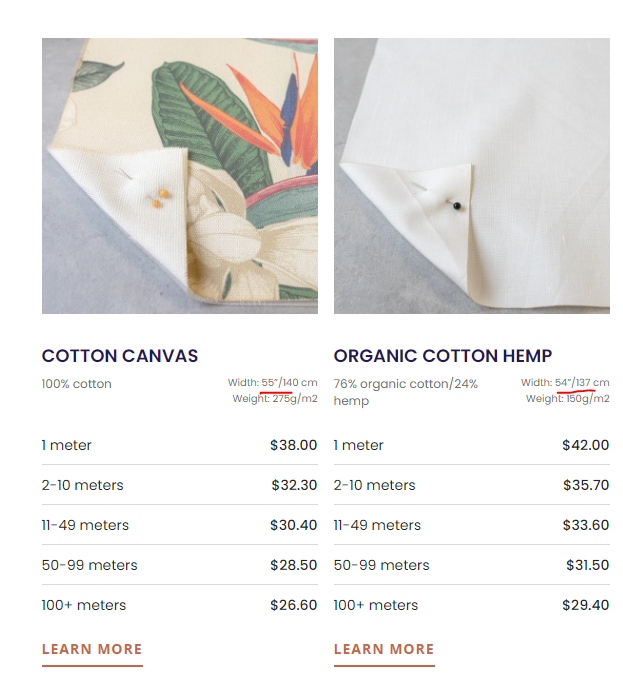Select the 2-10 meters row for Cotton Canvas
The image size is (623, 690).
[x=180, y=485]
